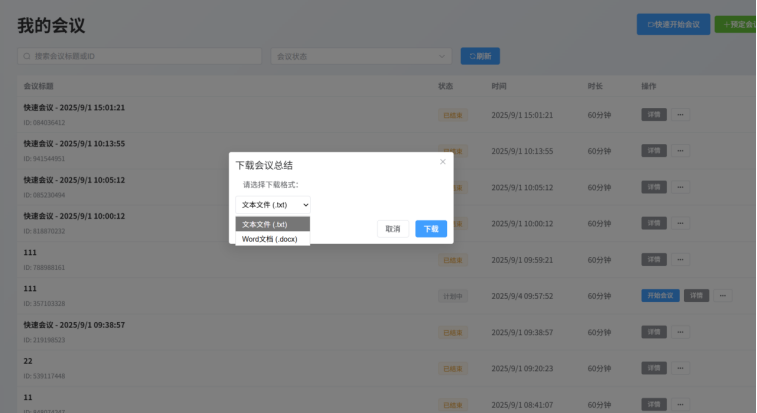Open more options for meeting 15:01:21

pos(680,115)
